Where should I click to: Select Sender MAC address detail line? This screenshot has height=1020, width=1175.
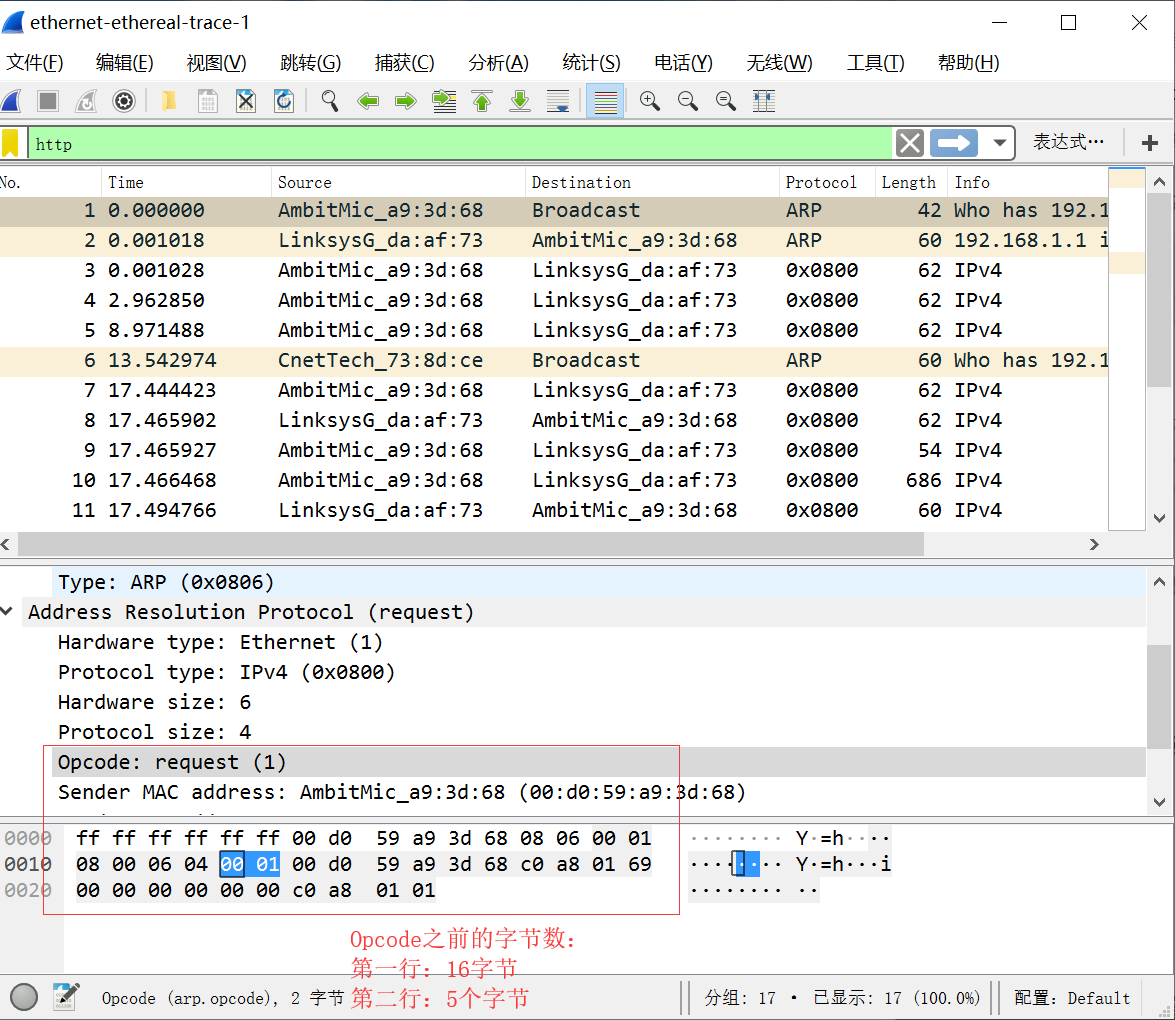pos(402,792)
